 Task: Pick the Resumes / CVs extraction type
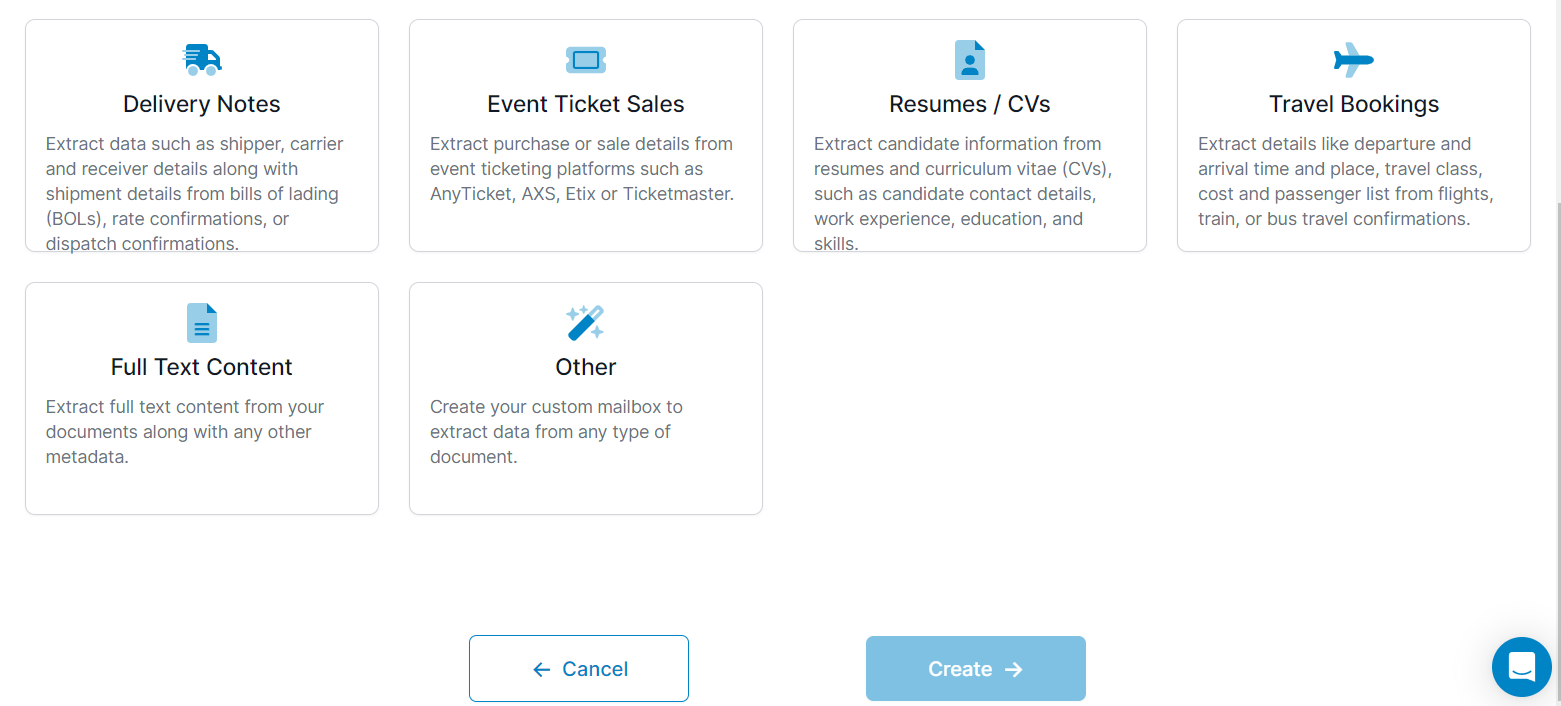tap(969, 135)
